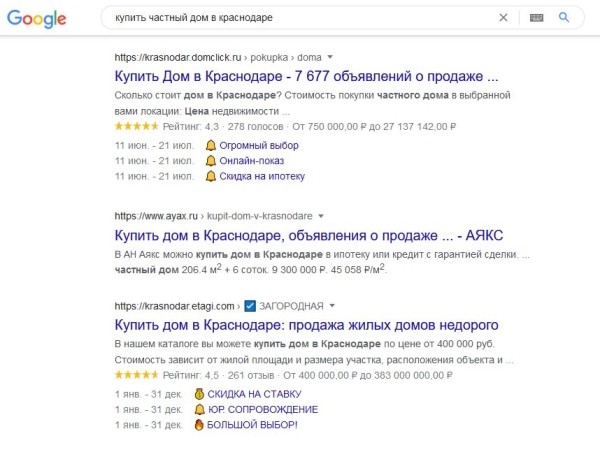Click the 'БОЛЬШОЙ ВЫБОР!' link

coord(252,425)
